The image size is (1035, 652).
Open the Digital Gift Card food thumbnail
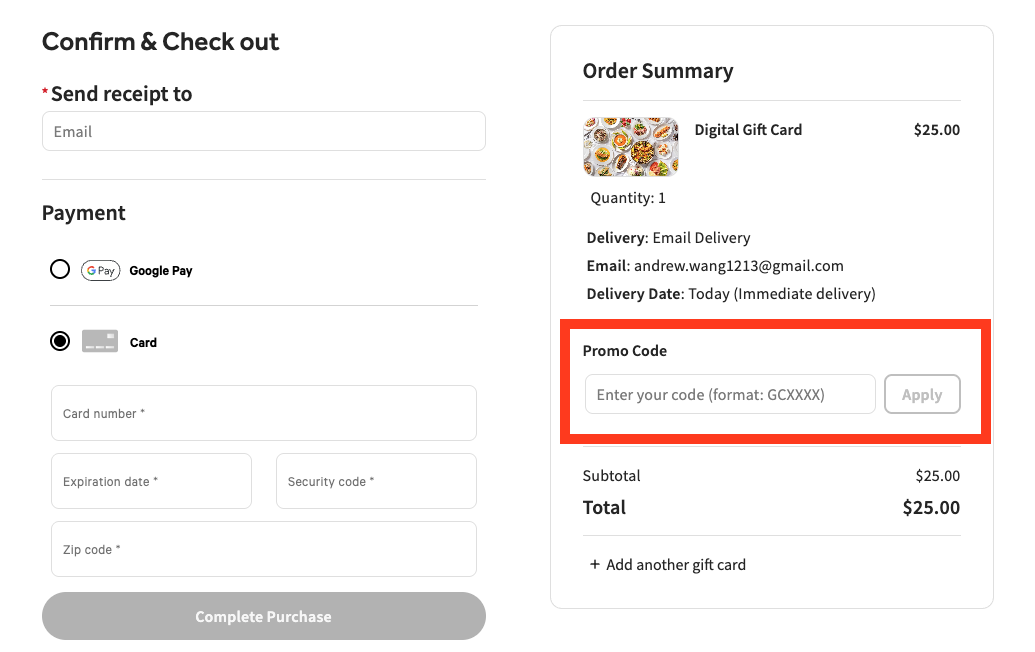[x=631, y=147]
